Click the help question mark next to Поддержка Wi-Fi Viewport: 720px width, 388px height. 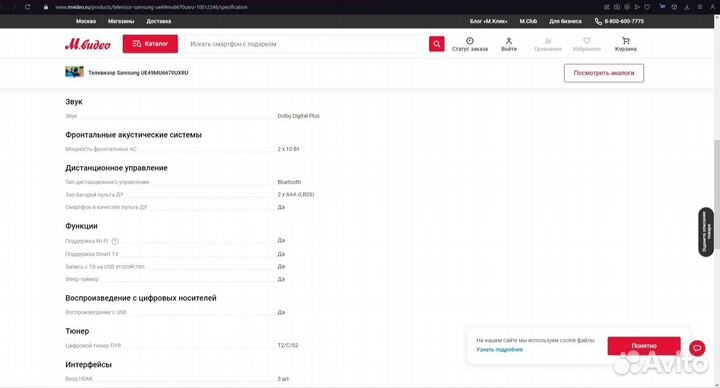tap(115, 241)
